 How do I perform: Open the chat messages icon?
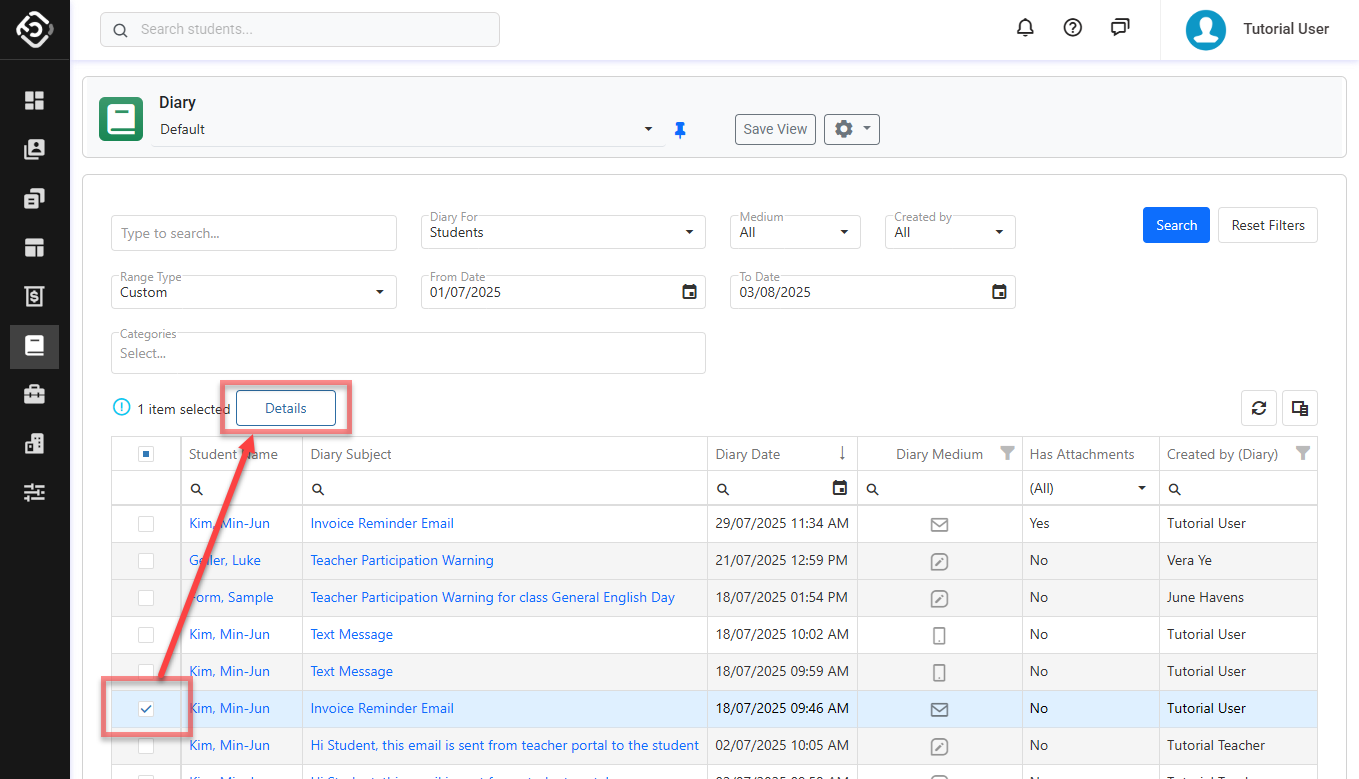pos(1120,28)
